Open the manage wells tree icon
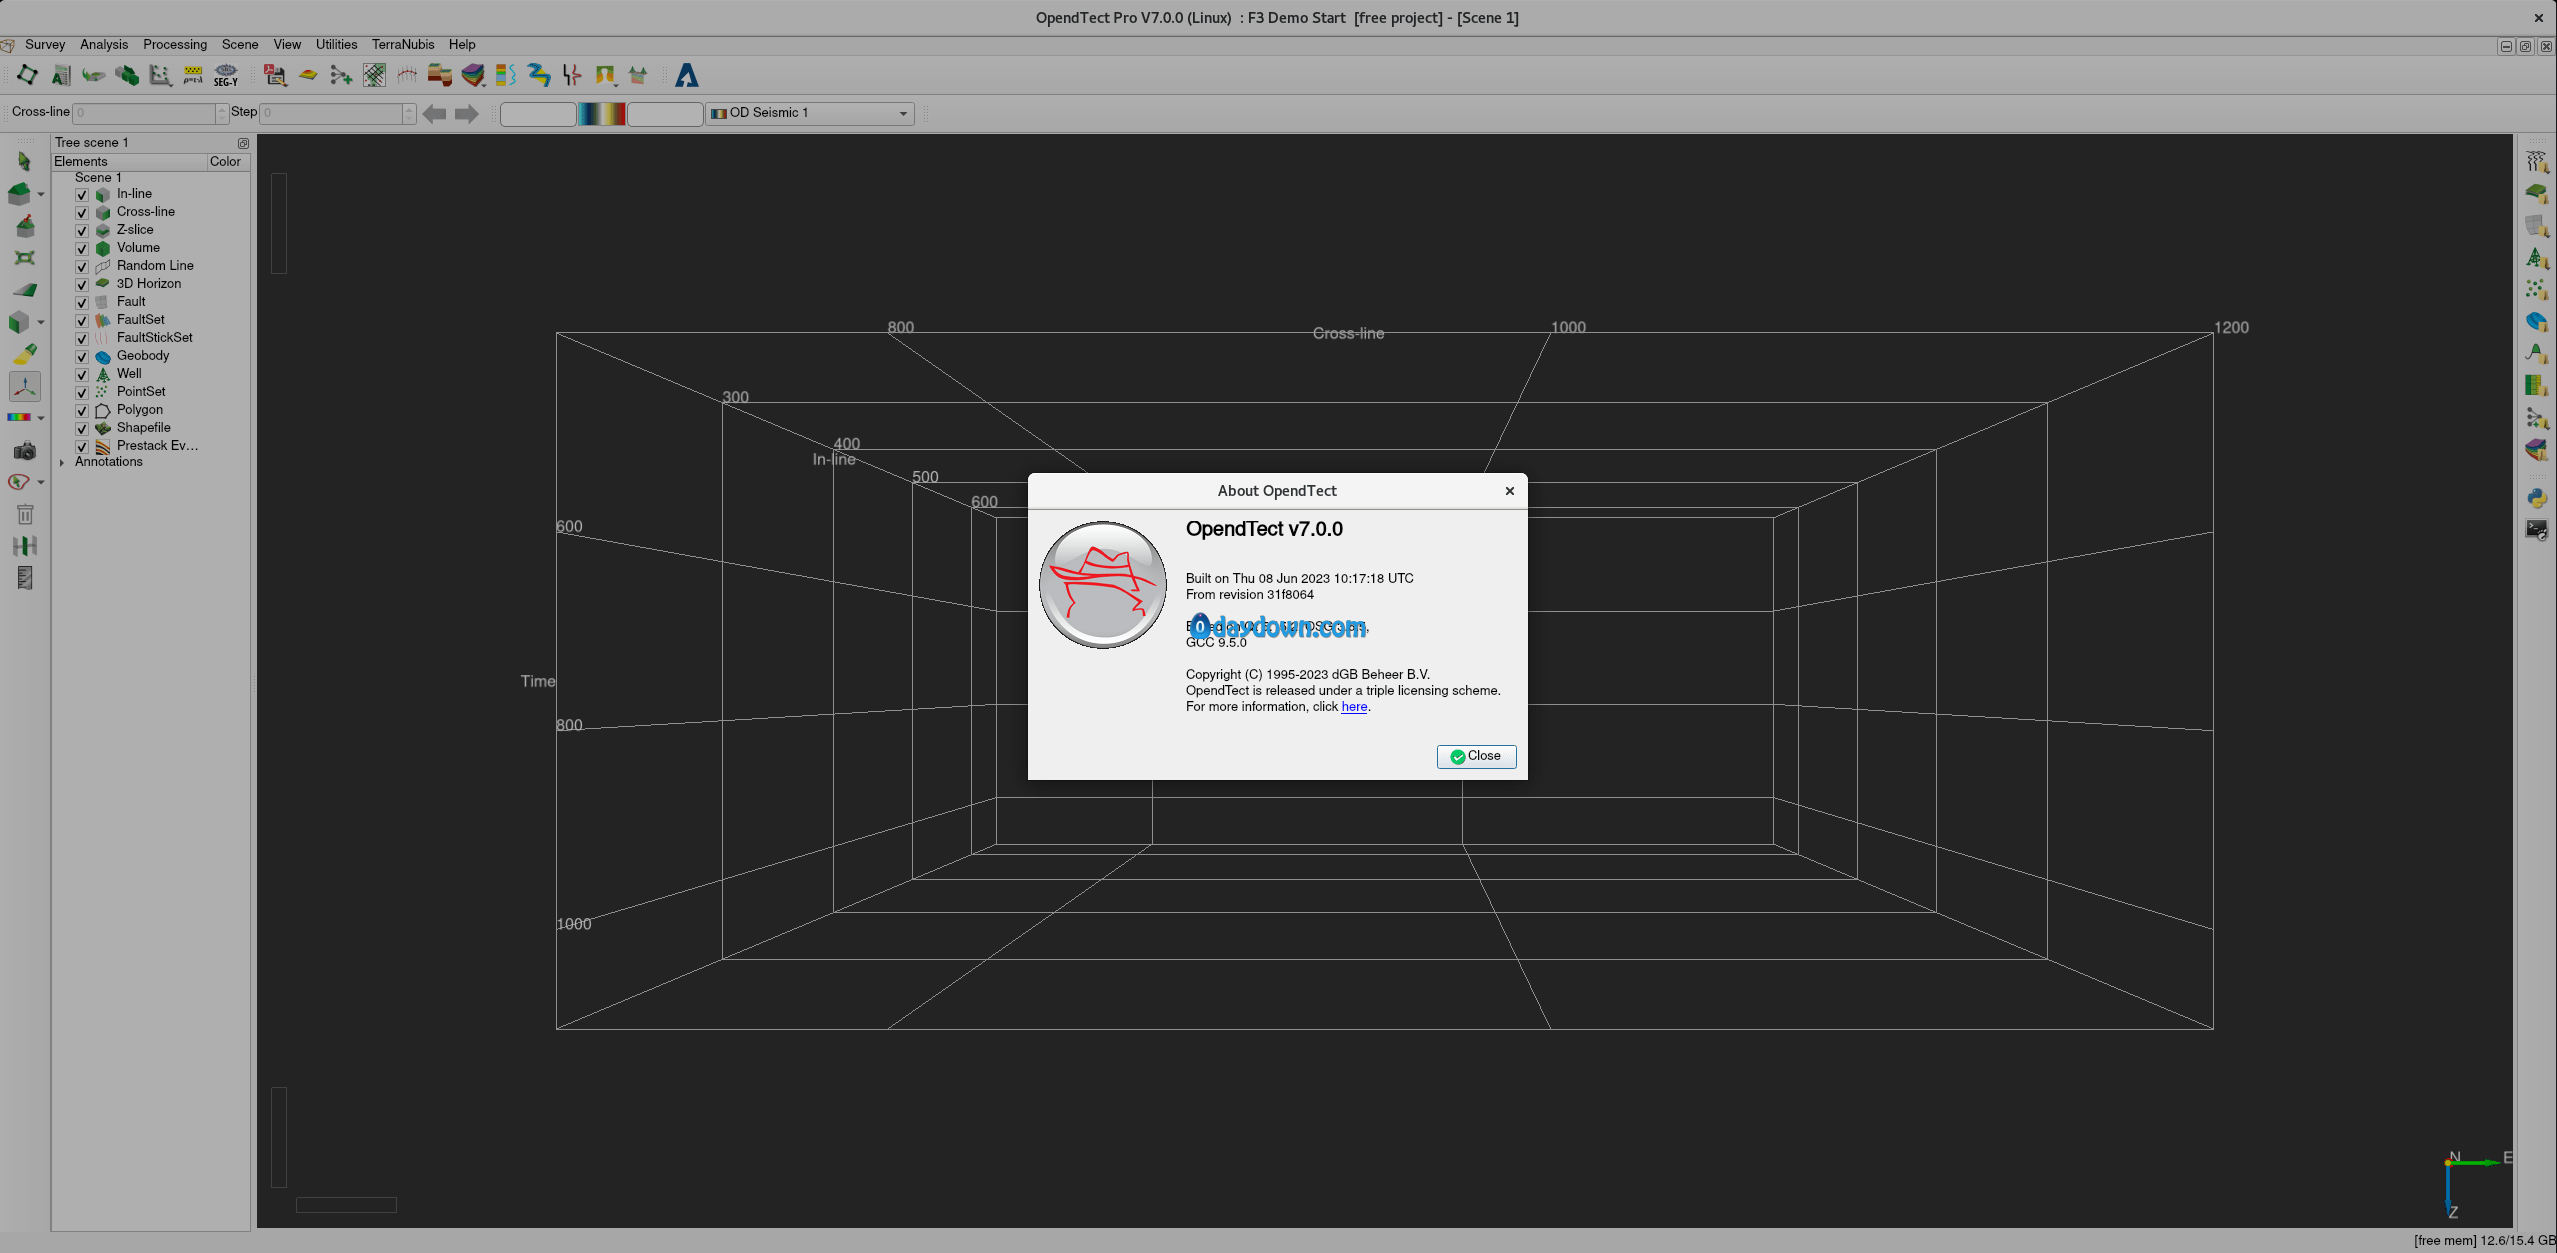 tap(2536, 258)
